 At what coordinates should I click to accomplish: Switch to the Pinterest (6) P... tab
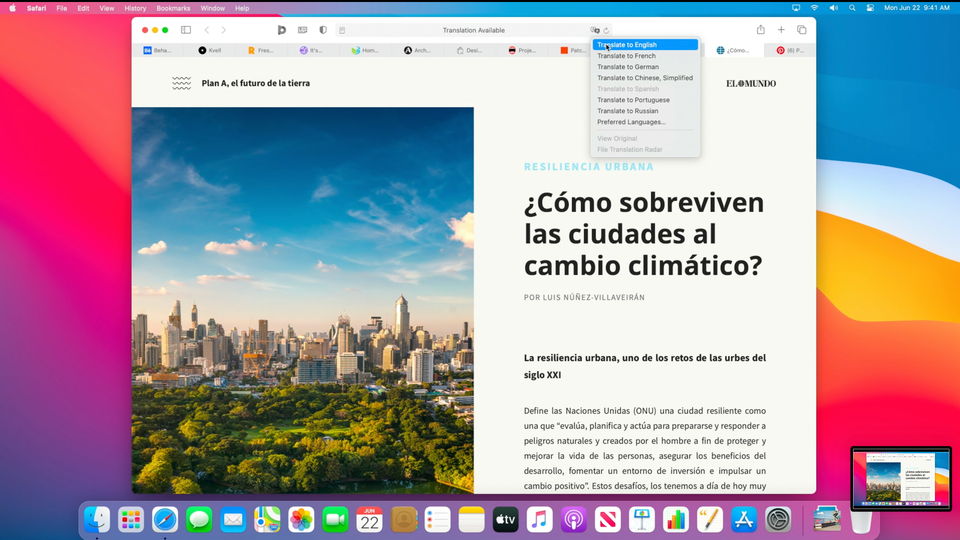click(x=790, y=50)
